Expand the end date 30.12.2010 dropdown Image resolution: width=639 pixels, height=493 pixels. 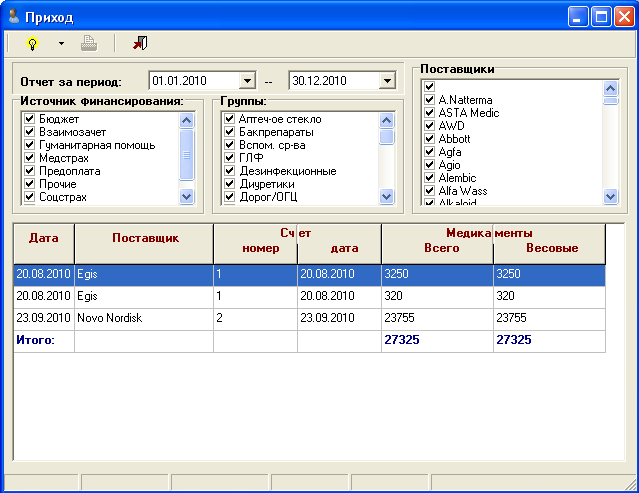click(x=387, y=81)
